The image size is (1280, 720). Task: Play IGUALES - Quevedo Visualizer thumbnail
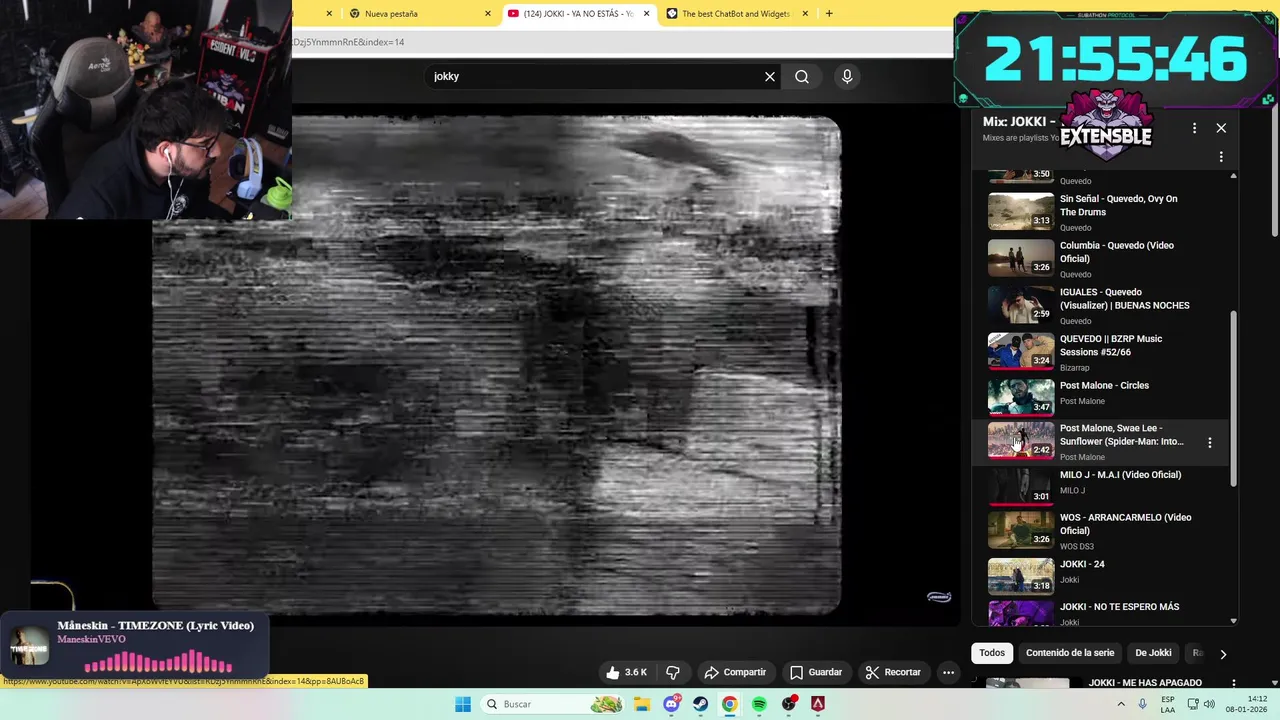click(1021, 305)
